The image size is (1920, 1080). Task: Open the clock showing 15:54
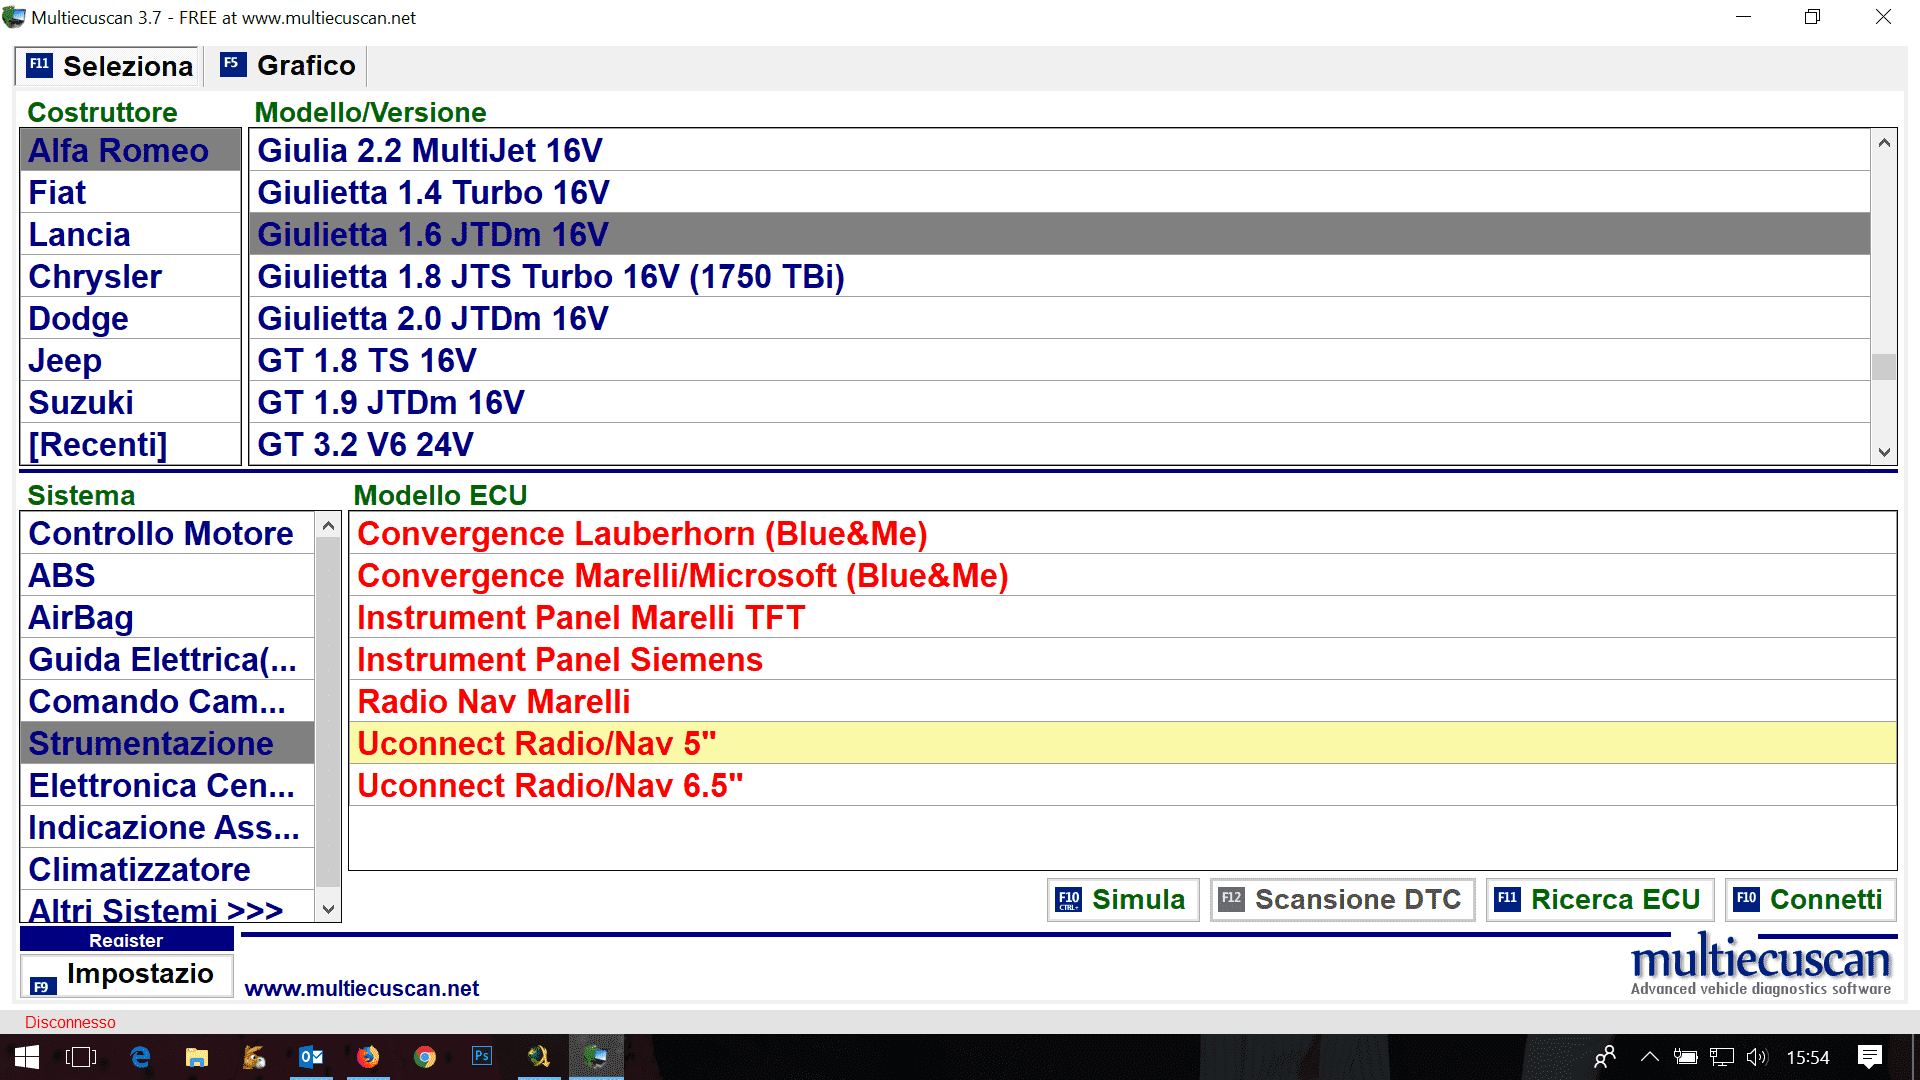pyautogui.click(x=1808, y=1057)
